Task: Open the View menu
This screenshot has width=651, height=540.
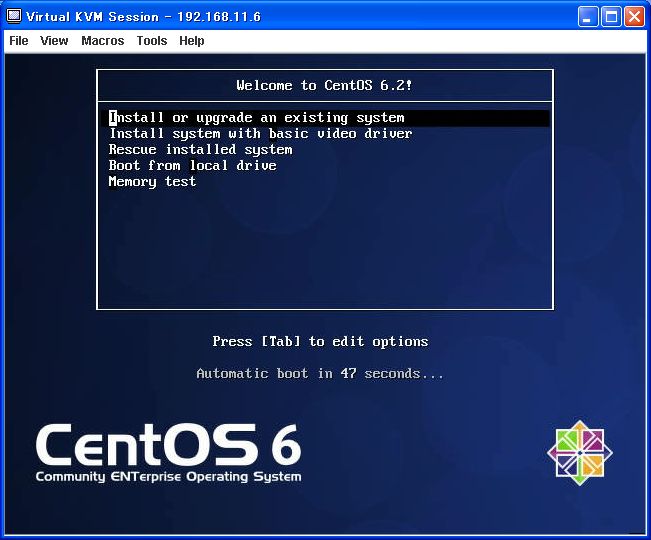Action: 54,41
